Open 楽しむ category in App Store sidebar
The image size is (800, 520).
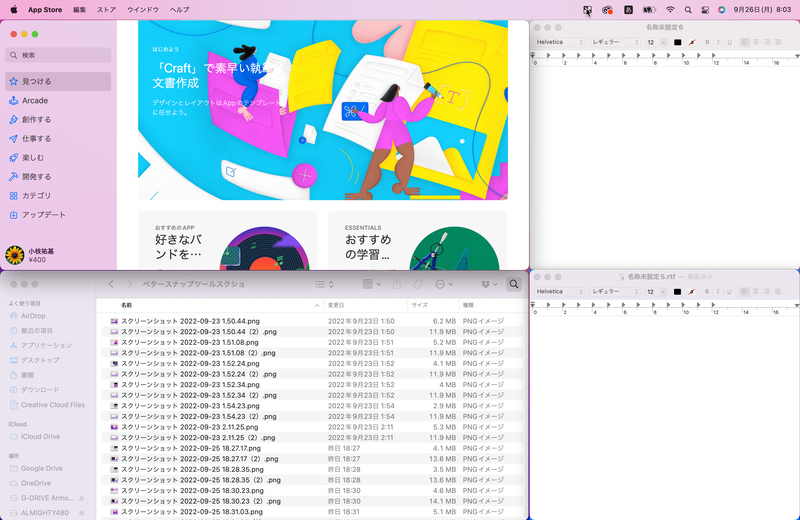tap(58, 158)
